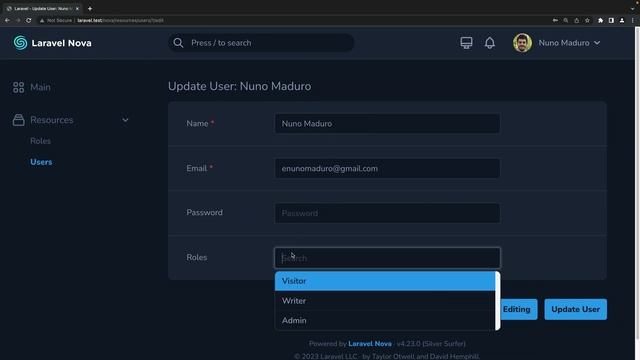Click the Update User button
Image resolution: width=640 pixels, height=360 pixels.
(576, 309)
